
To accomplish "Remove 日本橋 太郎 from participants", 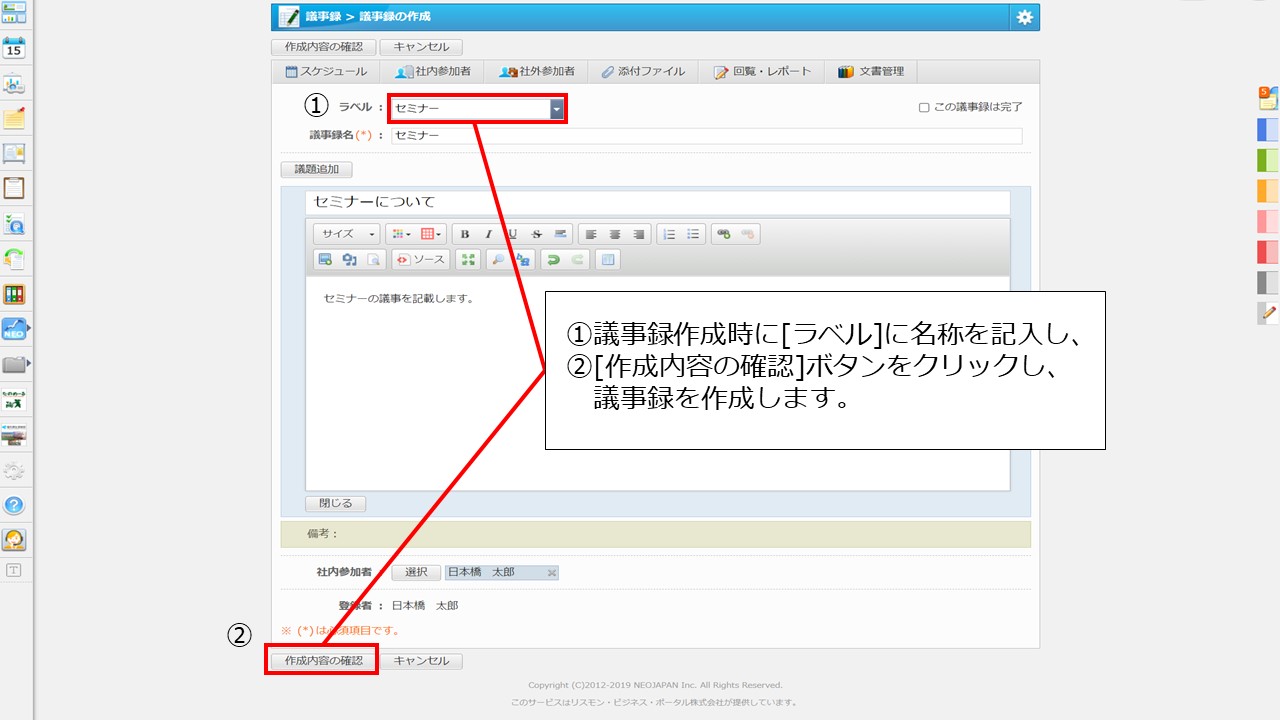I will [x=551, y=573].
